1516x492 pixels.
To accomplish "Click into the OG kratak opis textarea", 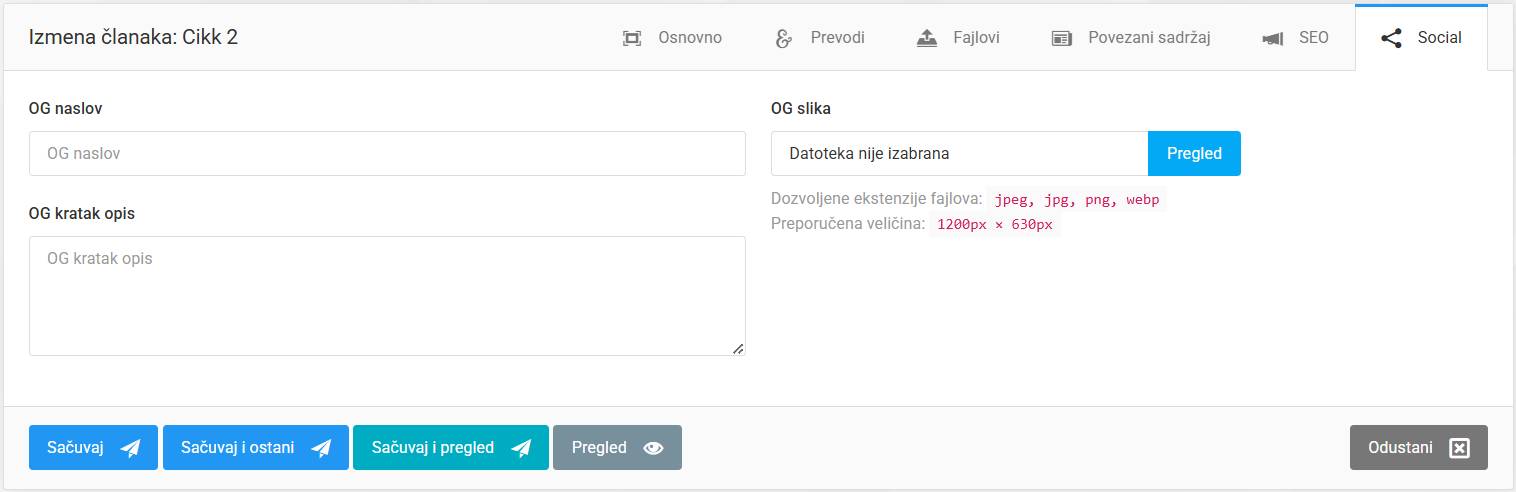I will pos(387,296).
